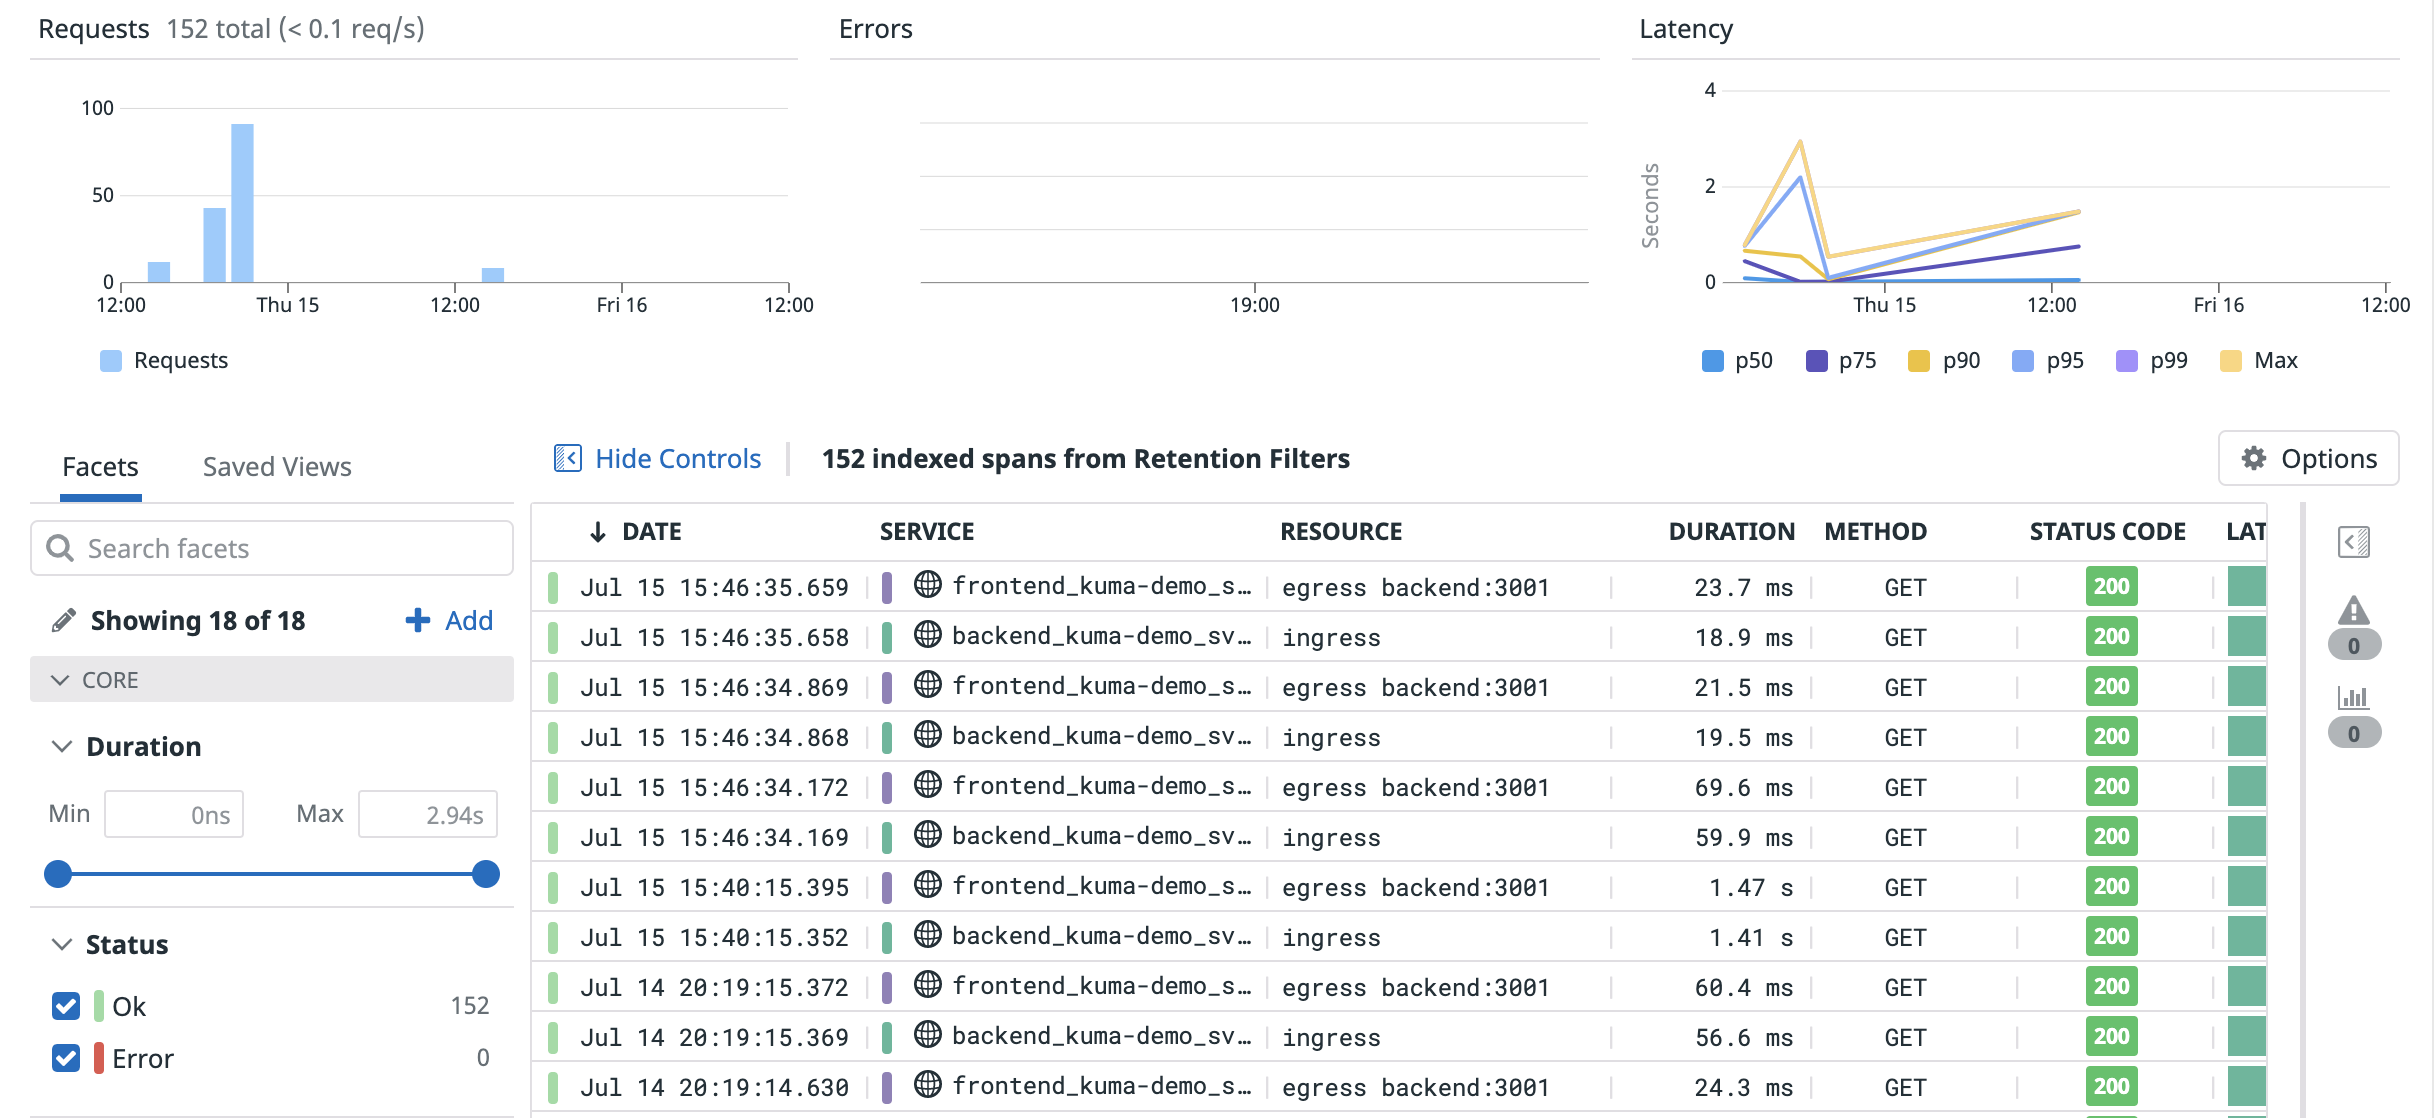Click the globe icon on first span row
The width and height of the screenshot is (2434, 1118).
(x=927, y=584)
